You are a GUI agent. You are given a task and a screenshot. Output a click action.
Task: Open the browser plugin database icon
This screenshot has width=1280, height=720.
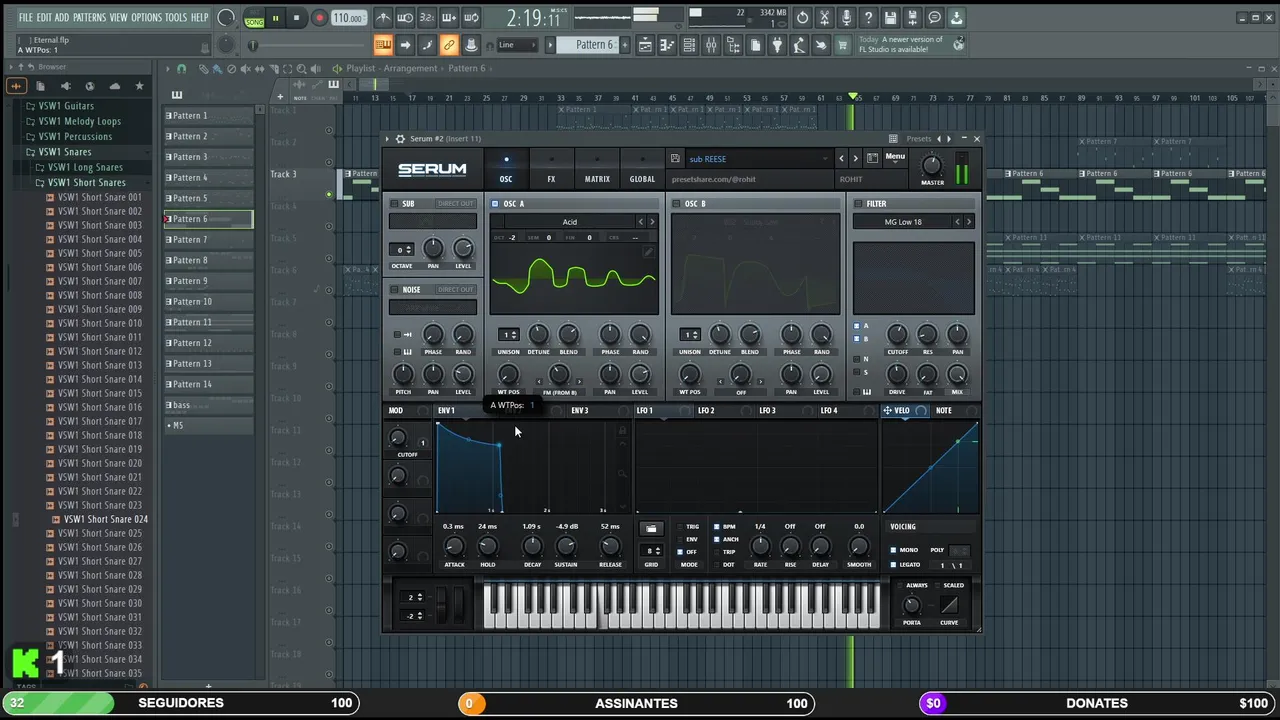[65, 86]
